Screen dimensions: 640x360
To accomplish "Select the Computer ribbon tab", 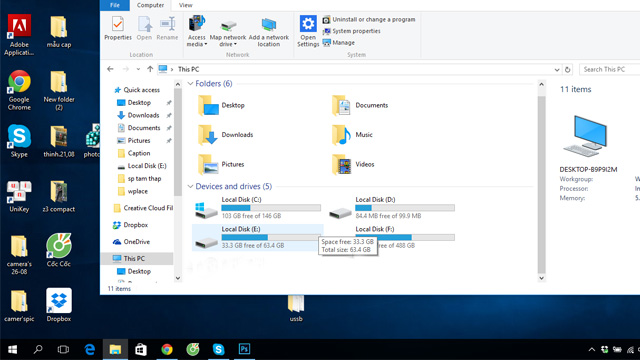I will (x=150, y=5).
